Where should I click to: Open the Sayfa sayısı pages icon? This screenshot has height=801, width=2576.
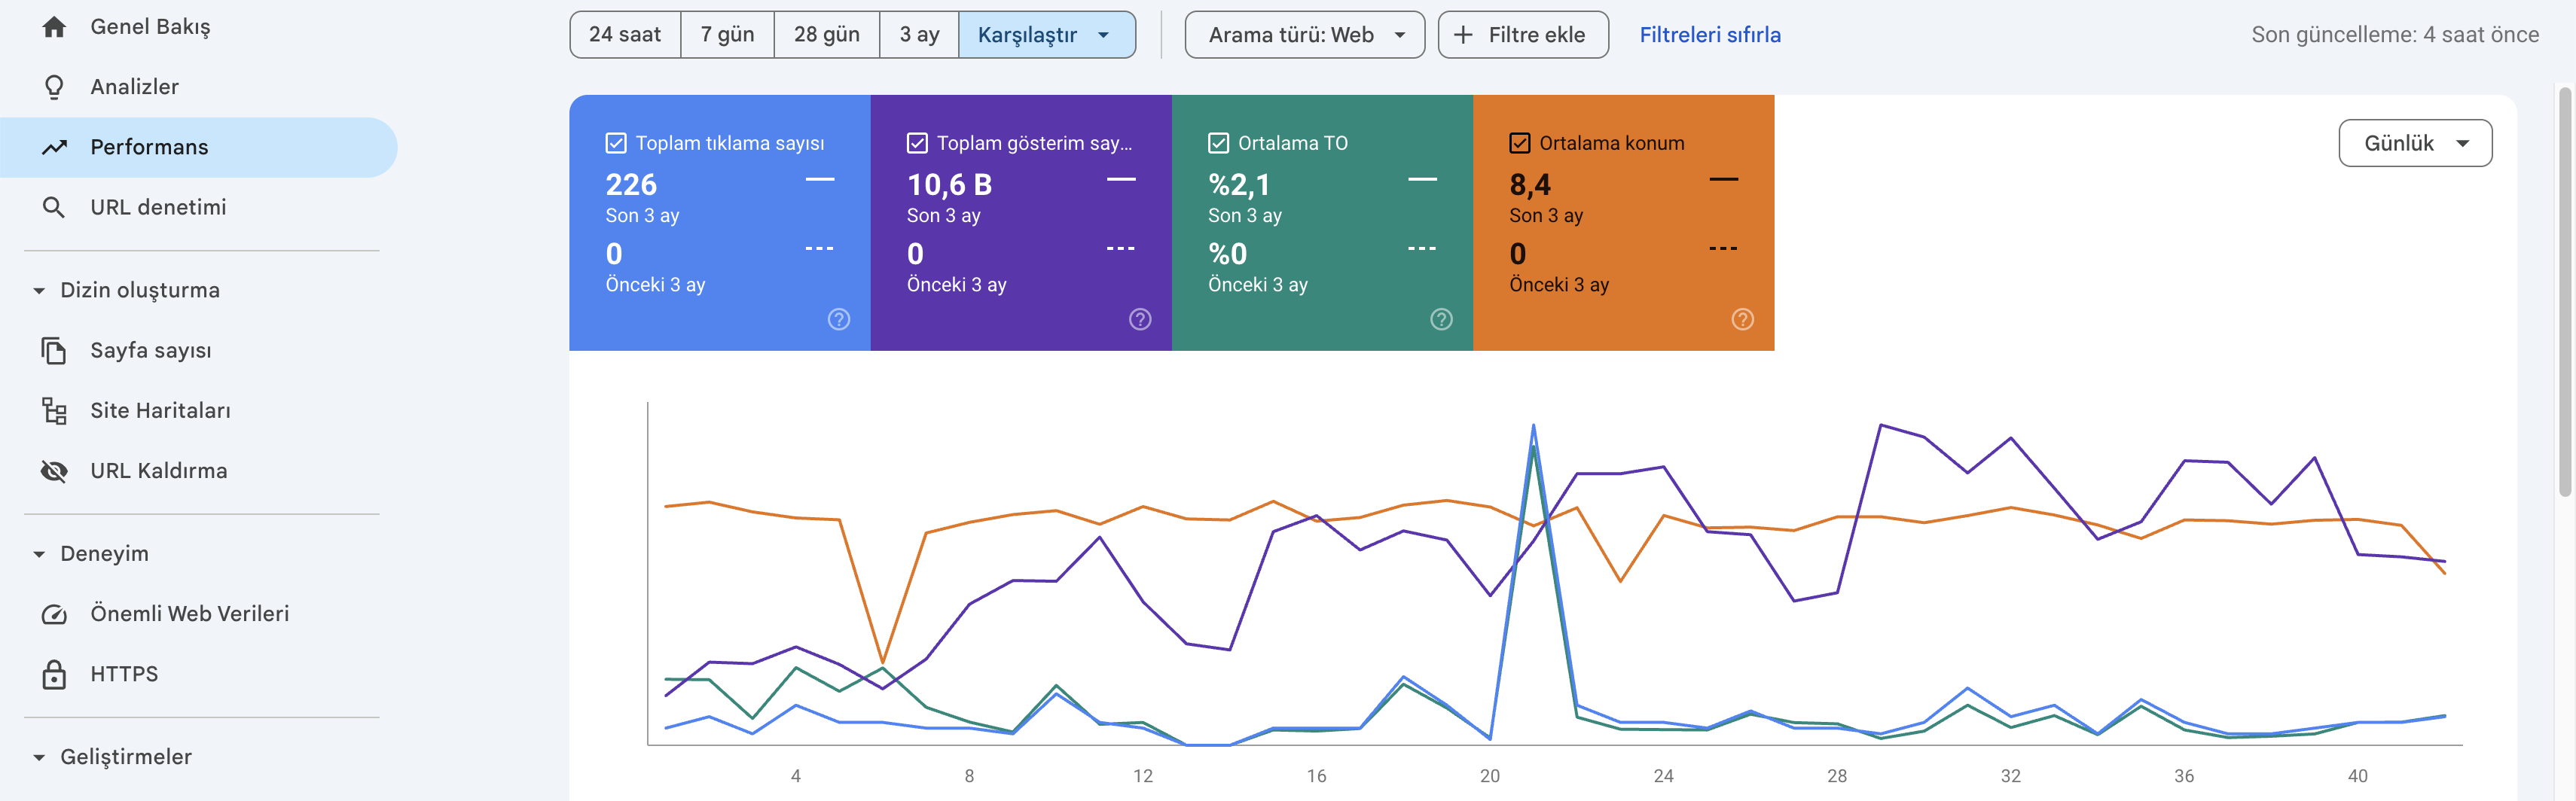tap(54, 350)
